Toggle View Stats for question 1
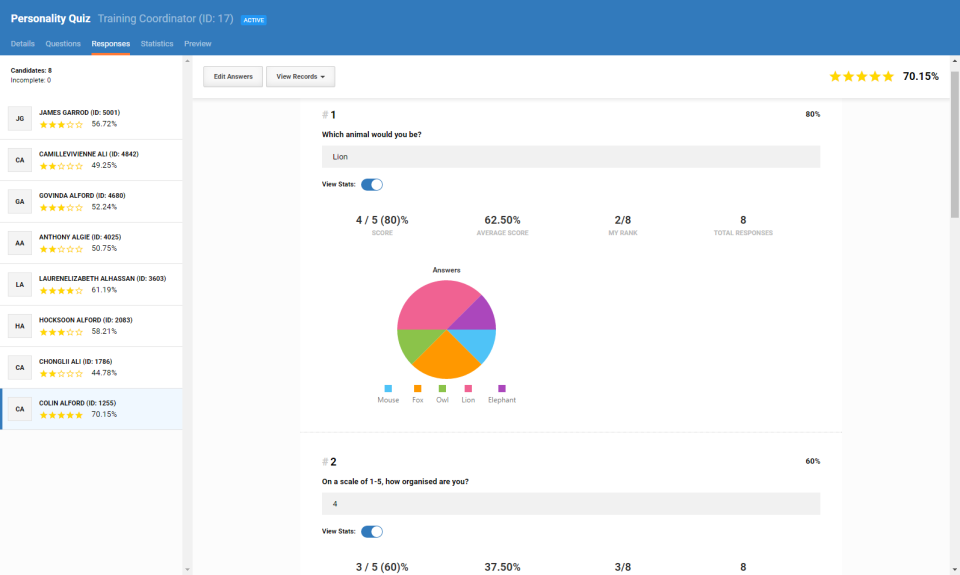Screen dimensions: 960x575 click(372, 184)
